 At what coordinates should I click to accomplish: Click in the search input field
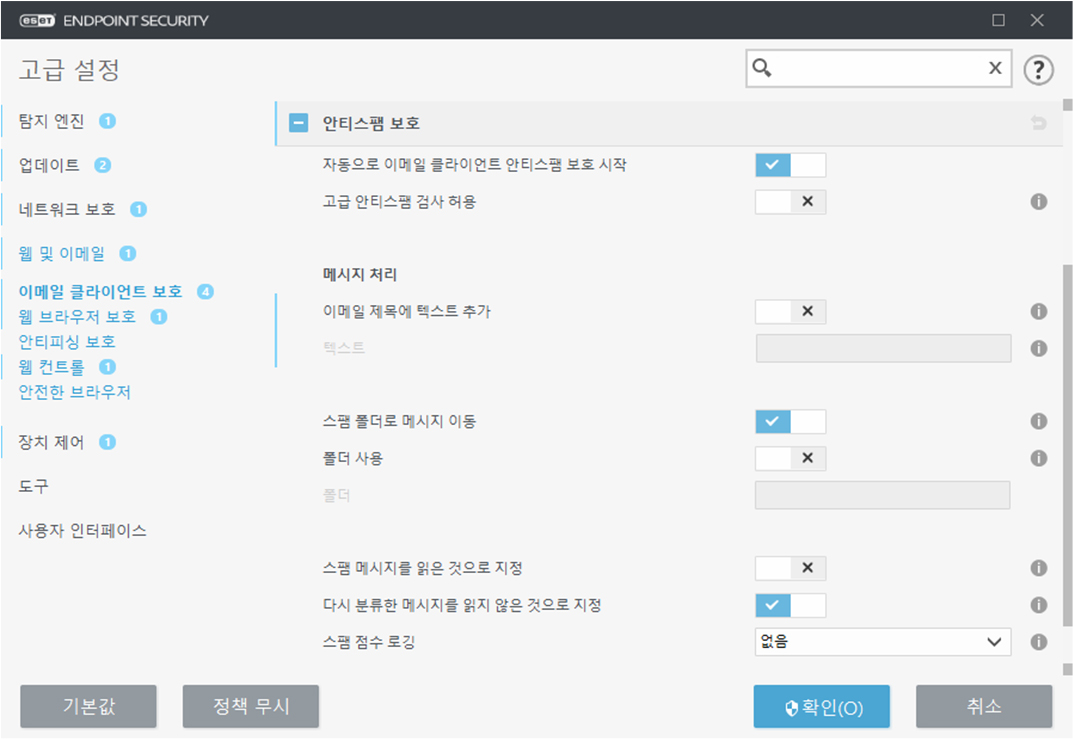click(x=878, y=68)
